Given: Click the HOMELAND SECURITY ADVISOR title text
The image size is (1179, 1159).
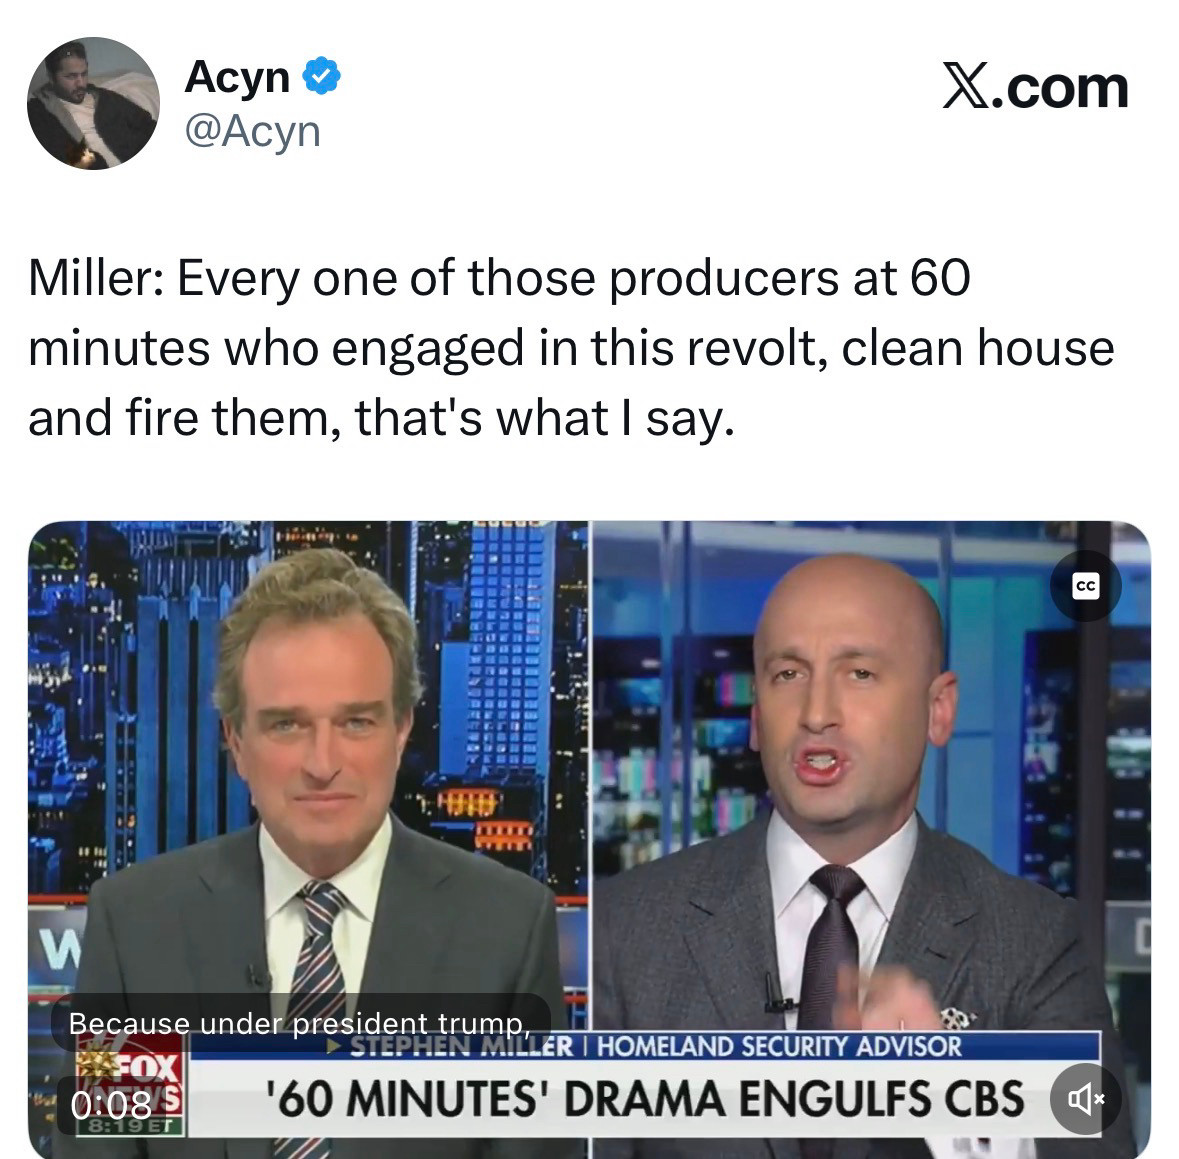Looking at the screenshot, I should [779, 1046].
